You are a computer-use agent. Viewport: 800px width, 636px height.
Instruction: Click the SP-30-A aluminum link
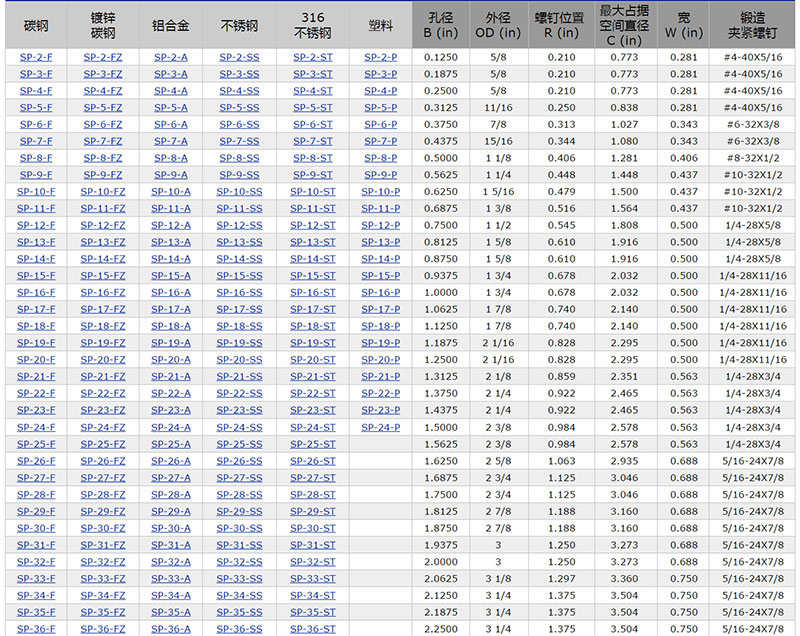(171, 528)
